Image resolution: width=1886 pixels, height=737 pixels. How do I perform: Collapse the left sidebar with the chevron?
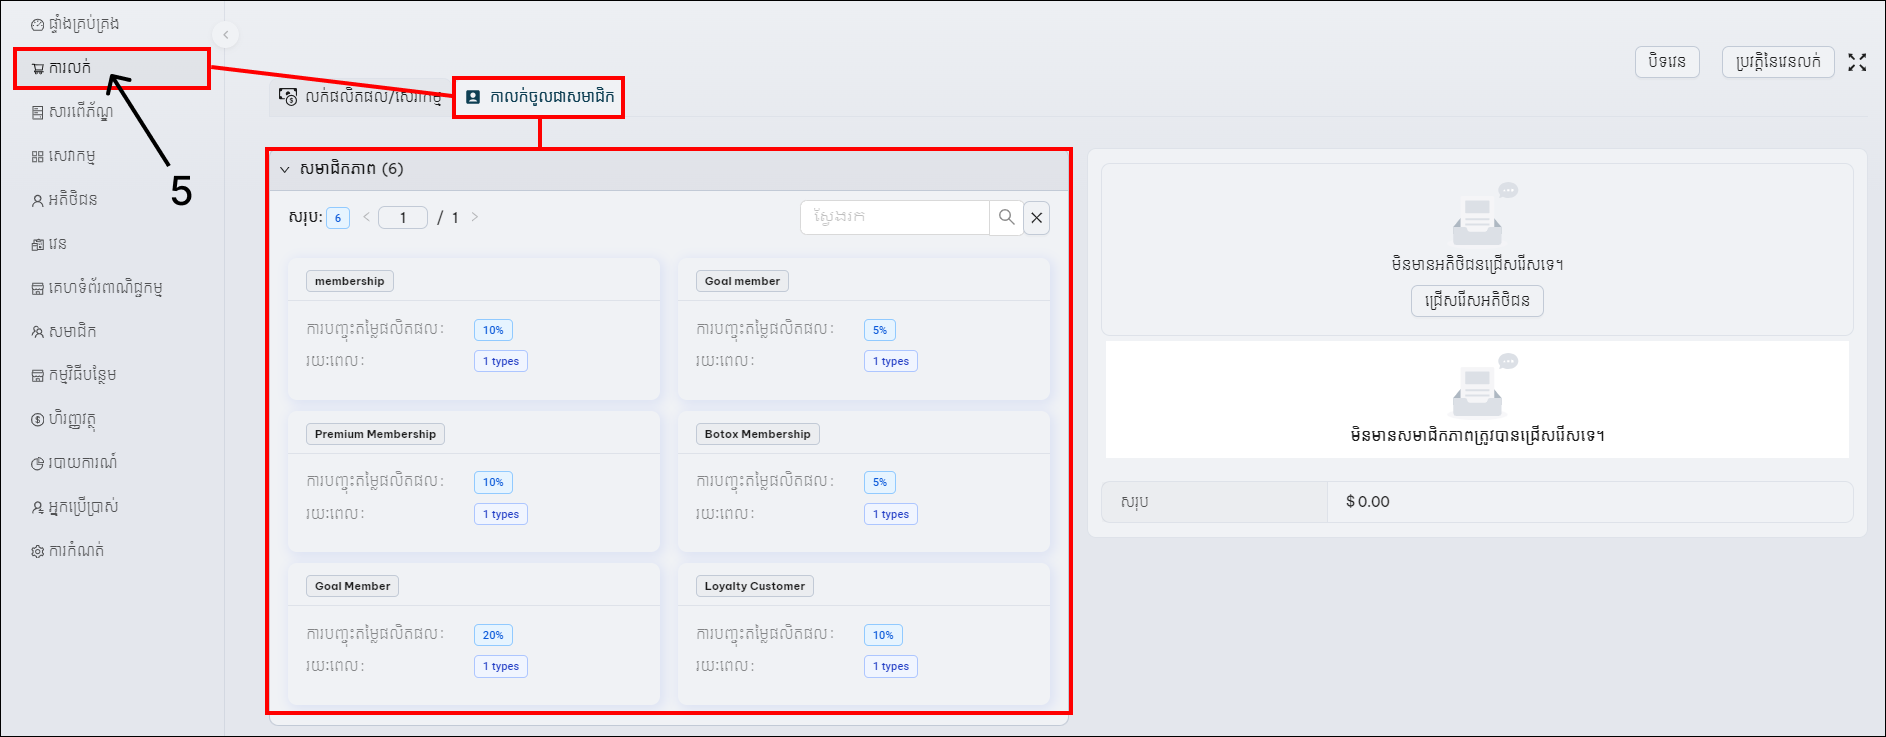tap(226, 35)
